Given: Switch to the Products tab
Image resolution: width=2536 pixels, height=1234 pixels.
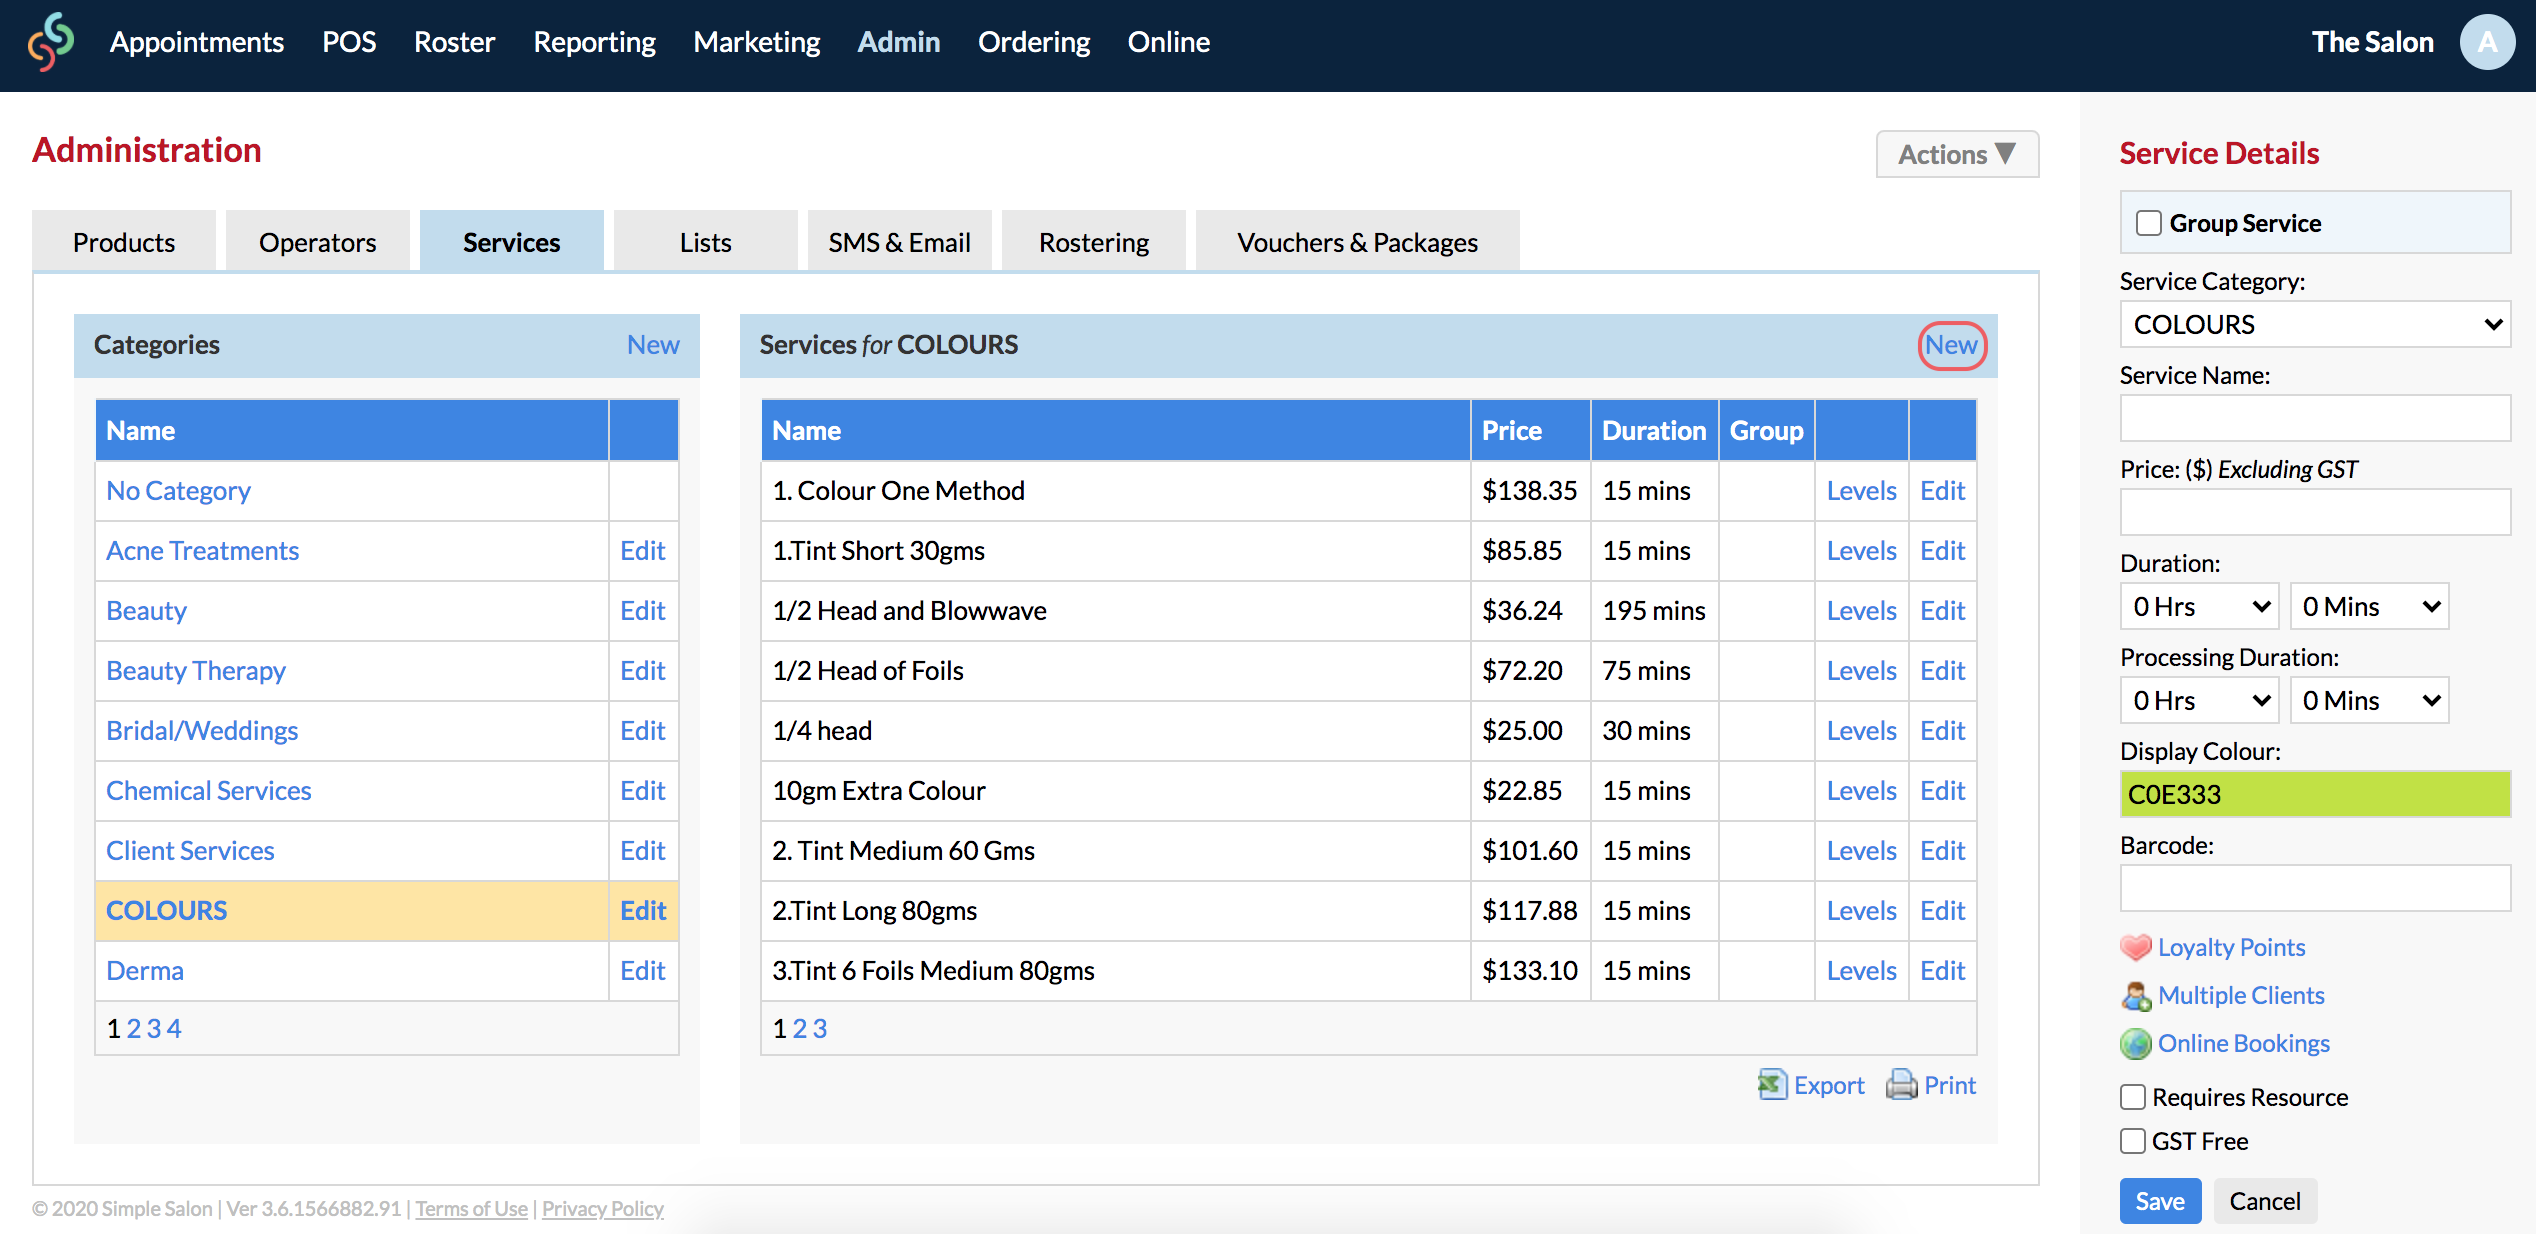Looking at the screenshot, I should pyautogui.click(x=124, y=241).
